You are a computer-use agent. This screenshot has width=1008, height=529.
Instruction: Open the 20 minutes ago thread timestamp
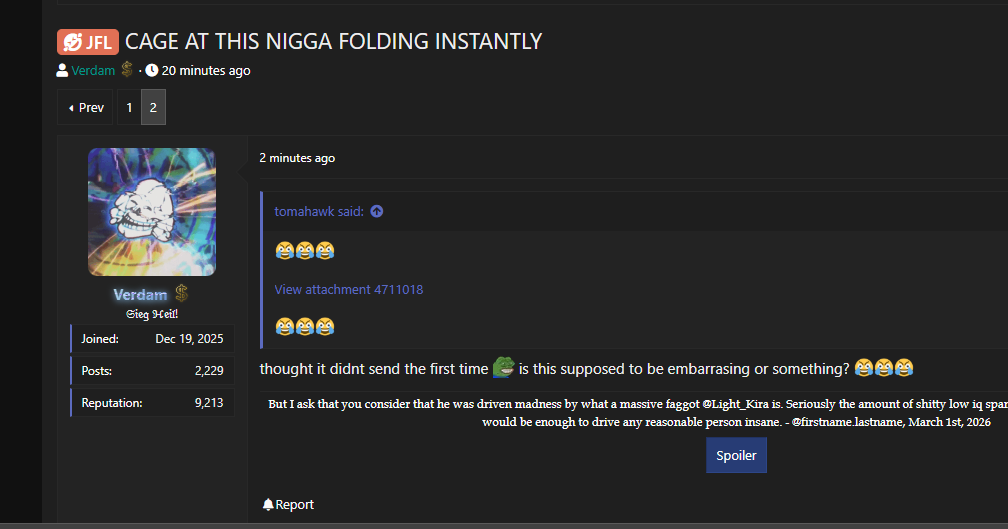[206, 71]
